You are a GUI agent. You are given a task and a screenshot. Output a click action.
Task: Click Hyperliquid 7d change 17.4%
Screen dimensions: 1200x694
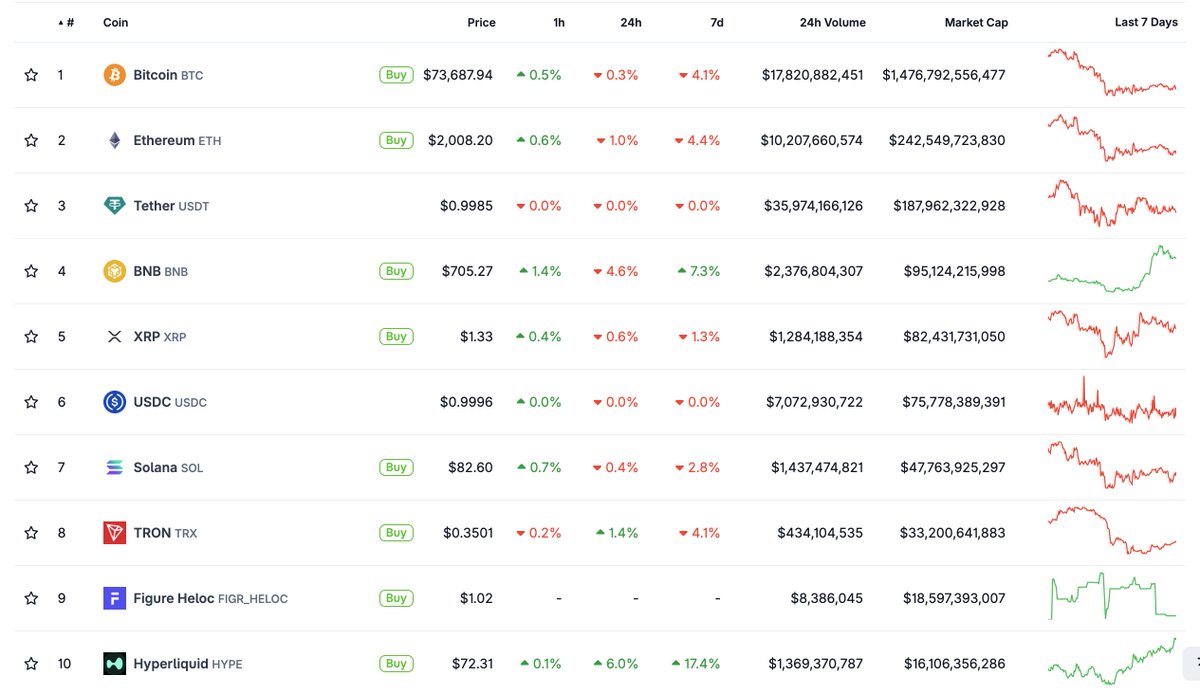coord(695,664)
